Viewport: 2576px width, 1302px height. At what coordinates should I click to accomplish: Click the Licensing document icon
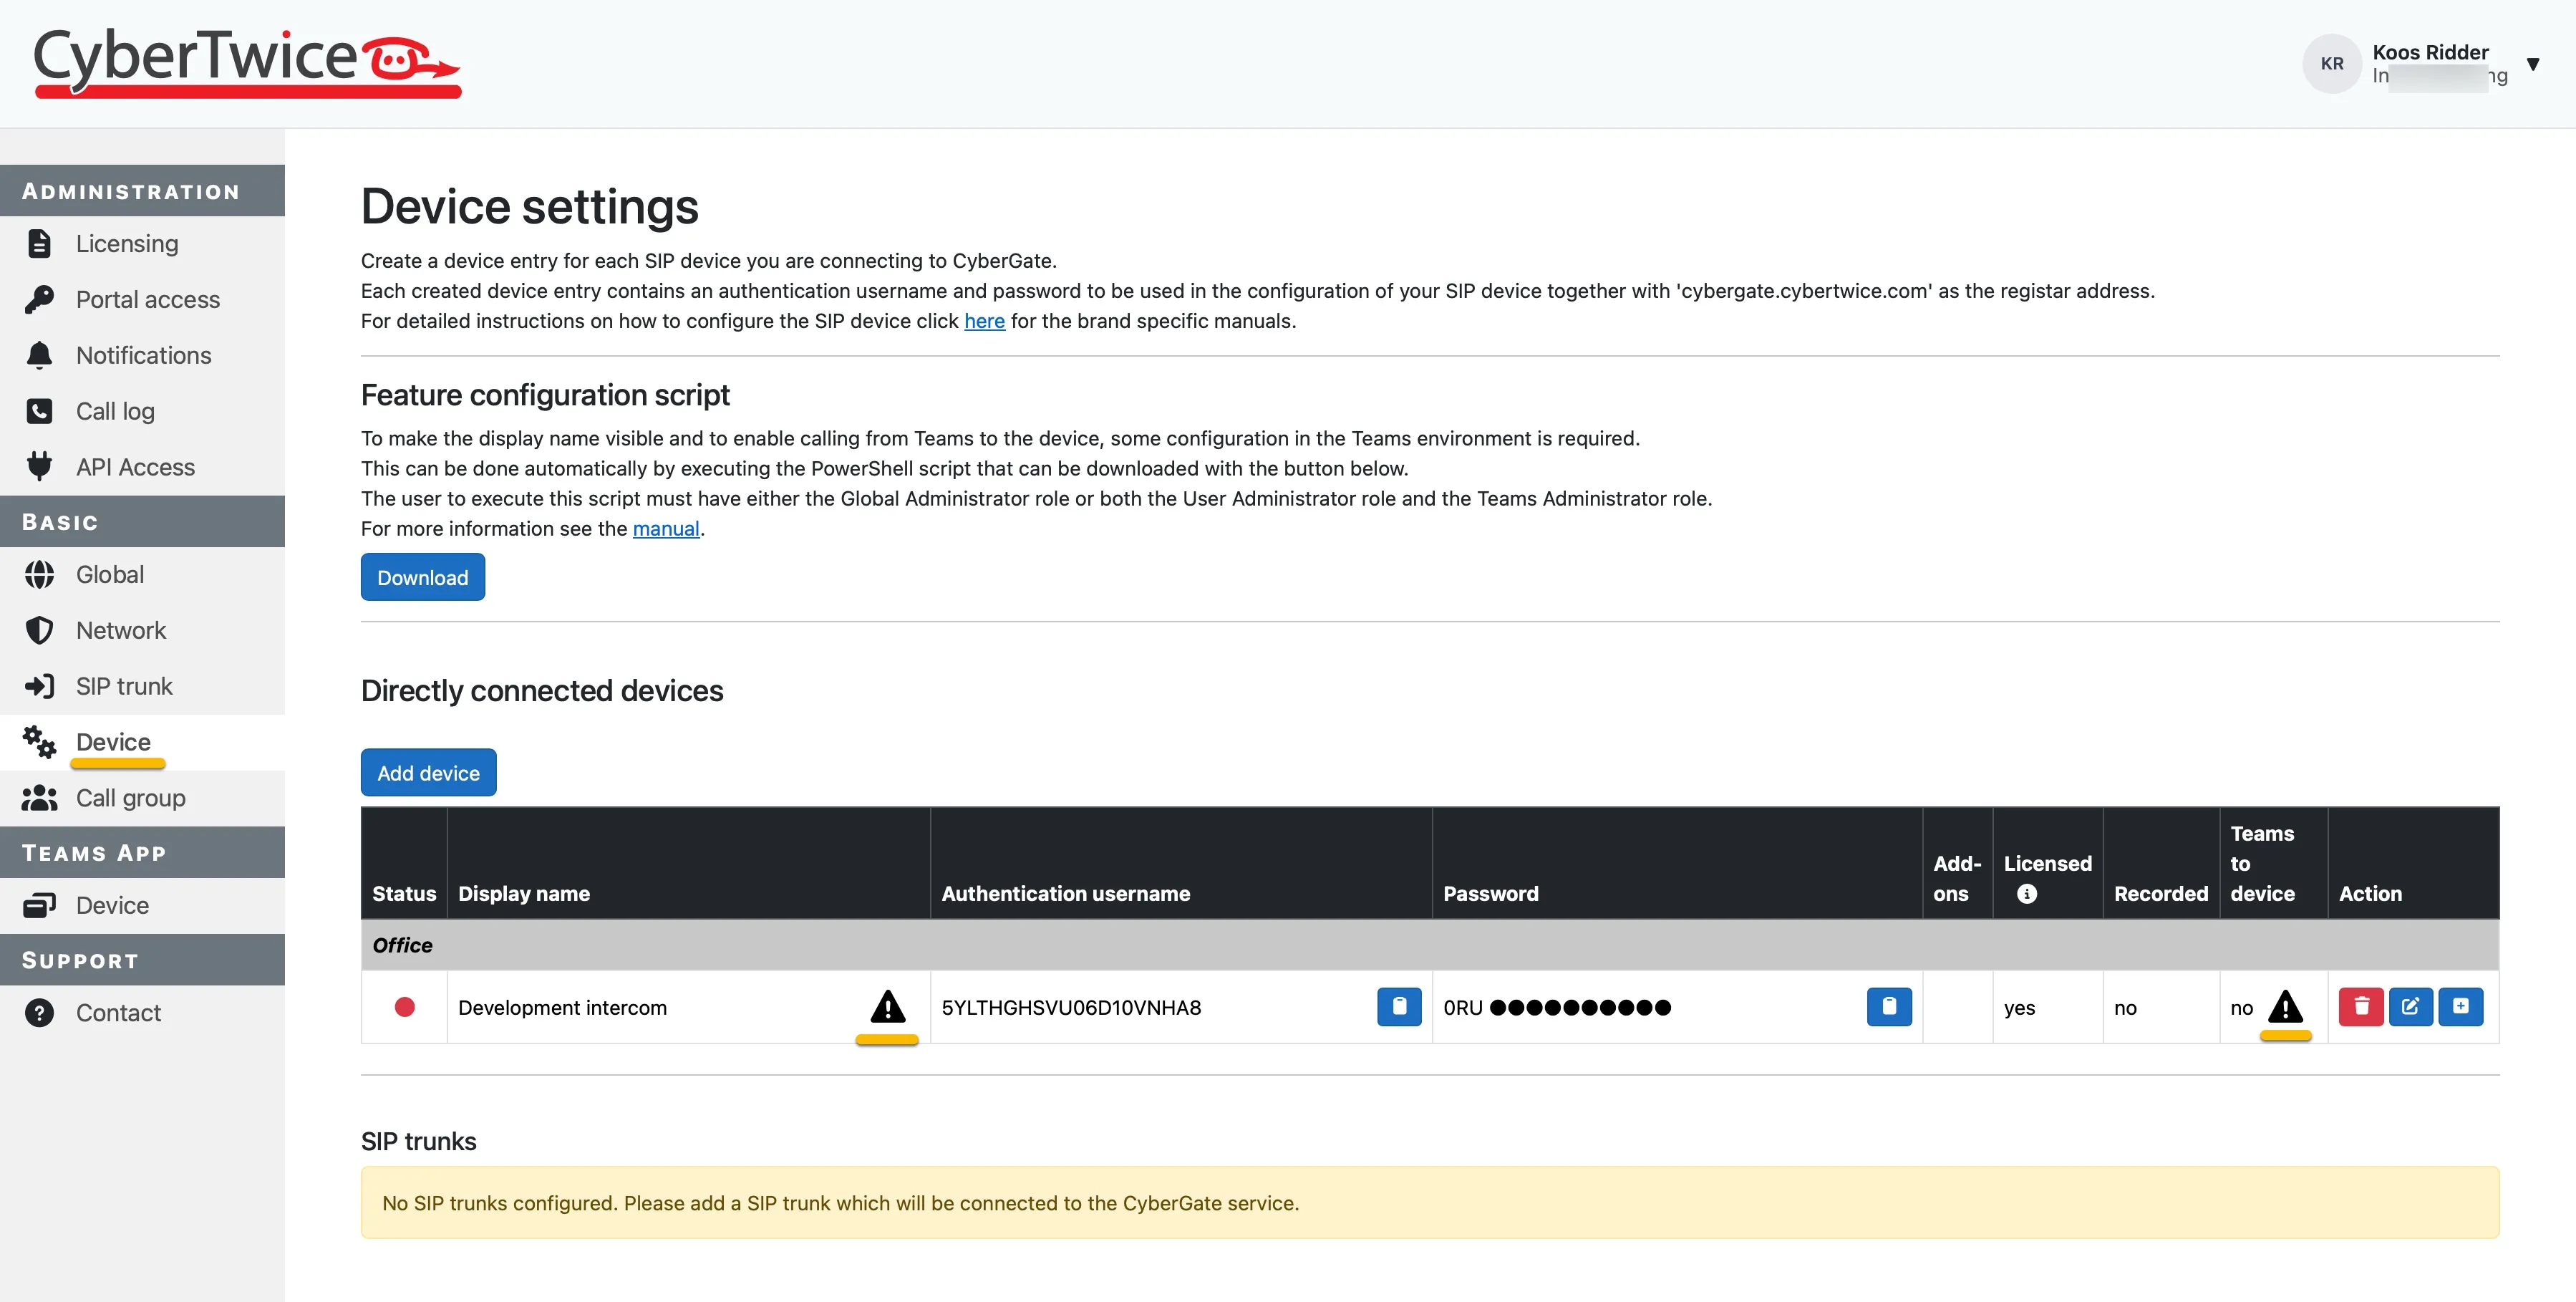tap(39, 243)
